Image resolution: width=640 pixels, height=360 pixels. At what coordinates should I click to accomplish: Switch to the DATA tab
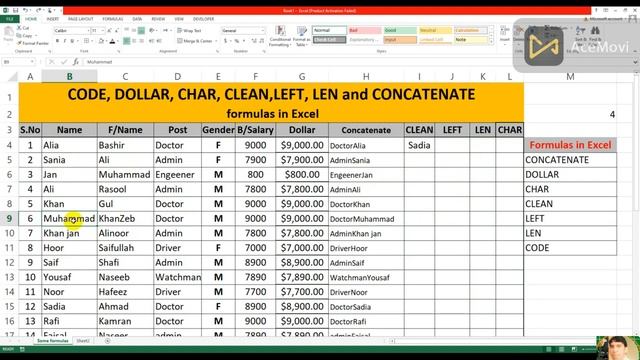tap(137, 19)
